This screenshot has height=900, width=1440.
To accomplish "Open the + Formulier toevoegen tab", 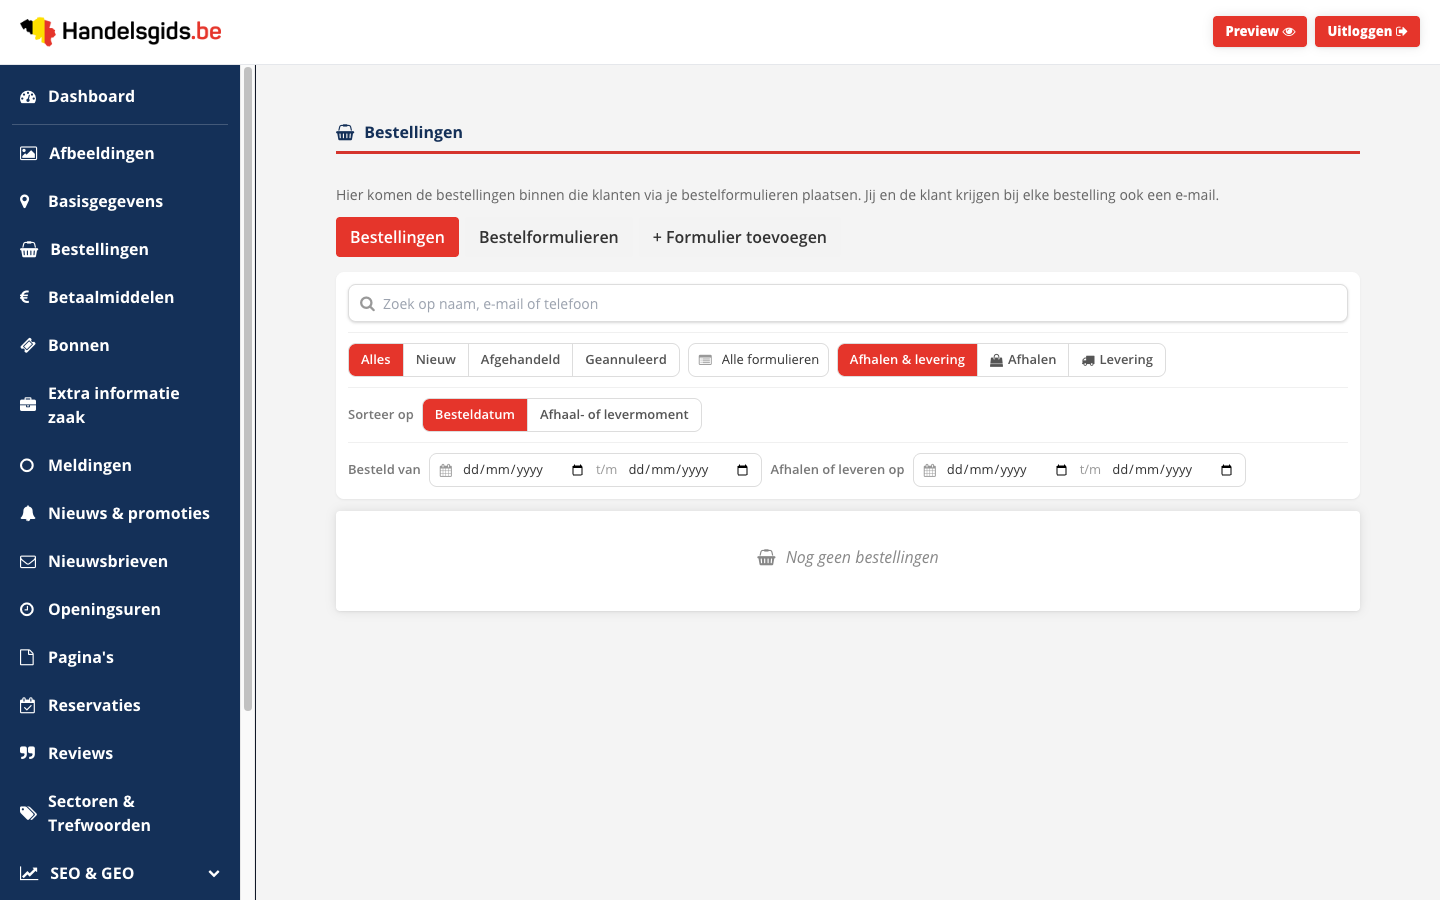I will (740, 237).
